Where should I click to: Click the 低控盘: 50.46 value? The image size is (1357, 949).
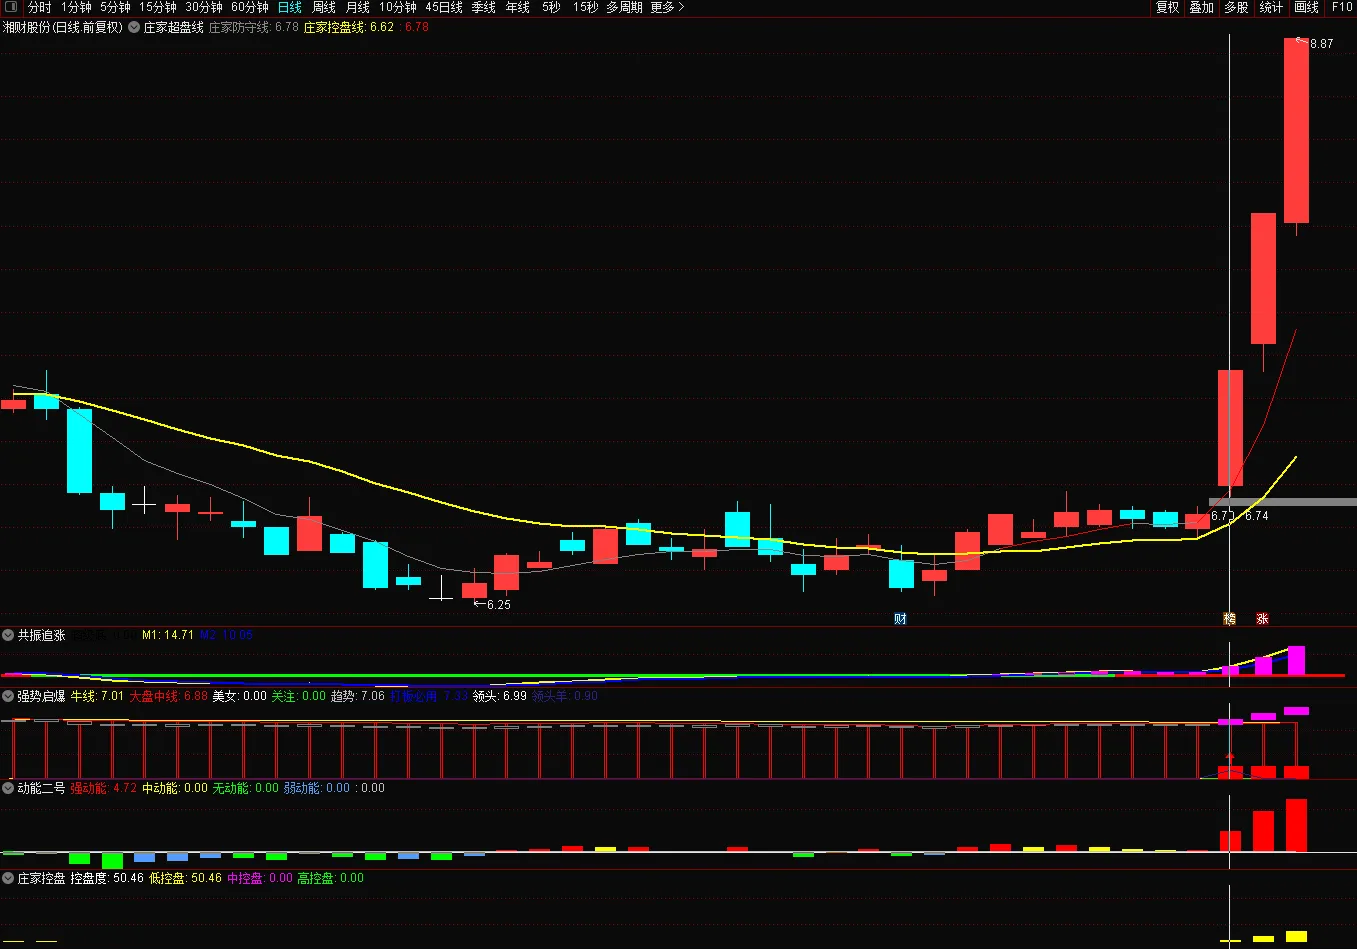pos(185,878)
